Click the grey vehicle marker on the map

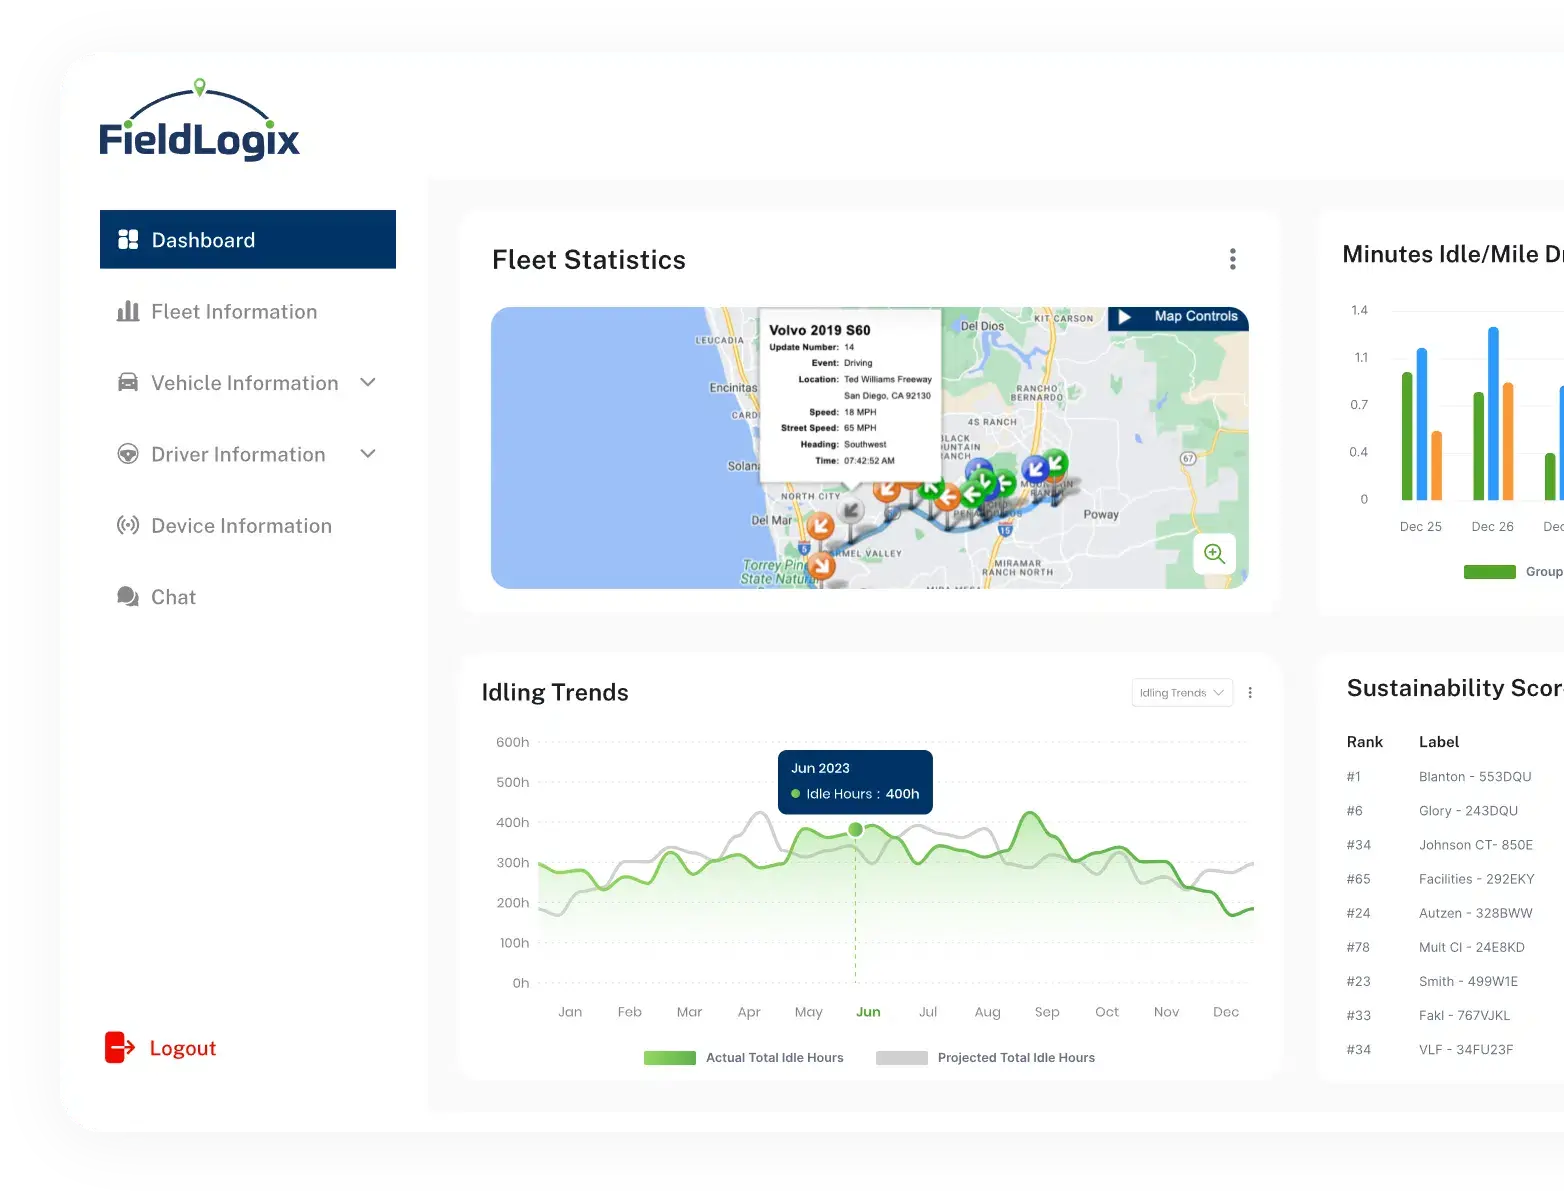pos(851,511)
